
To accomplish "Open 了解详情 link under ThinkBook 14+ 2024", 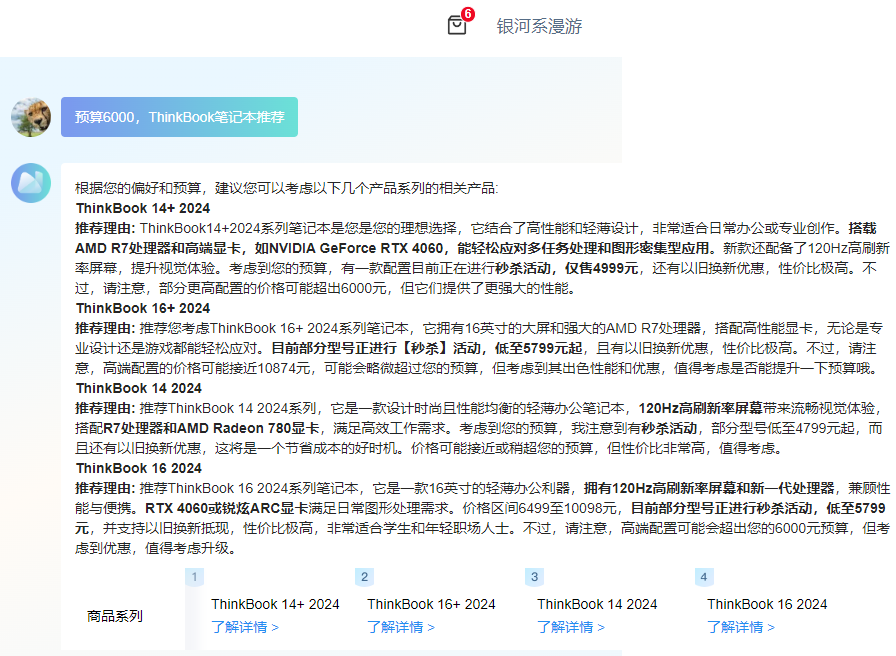I will (245, 627).
